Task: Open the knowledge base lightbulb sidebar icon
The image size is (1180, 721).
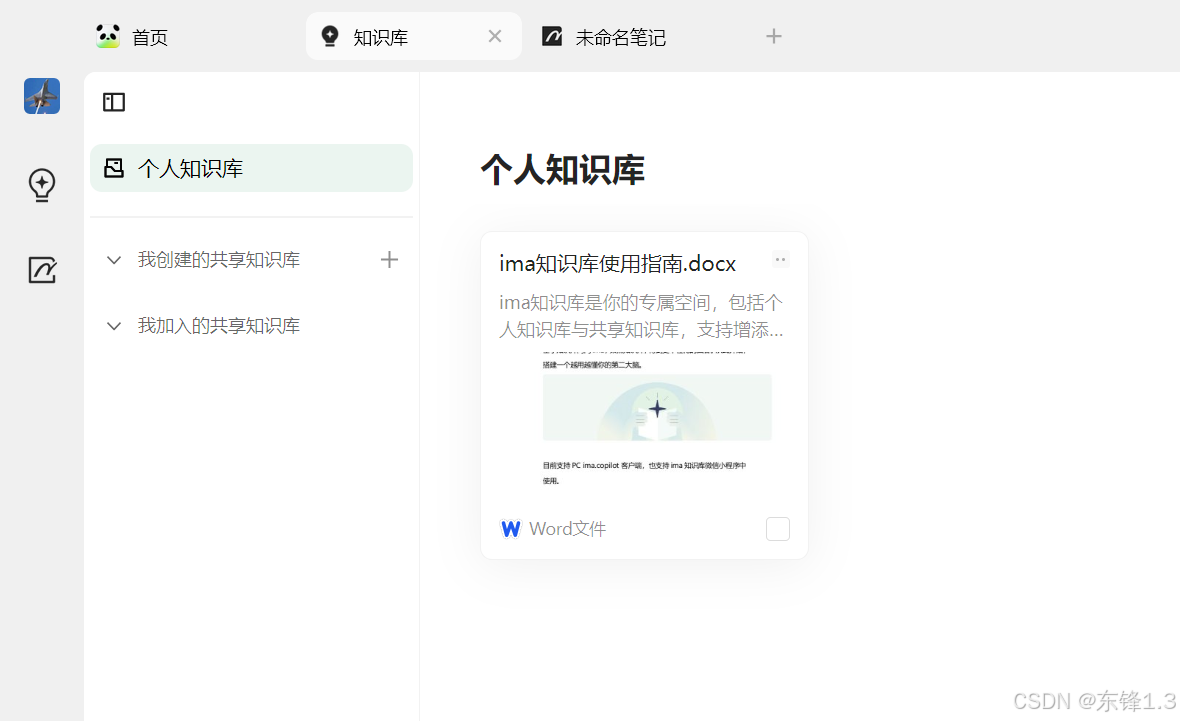Action: coord(42,184)
